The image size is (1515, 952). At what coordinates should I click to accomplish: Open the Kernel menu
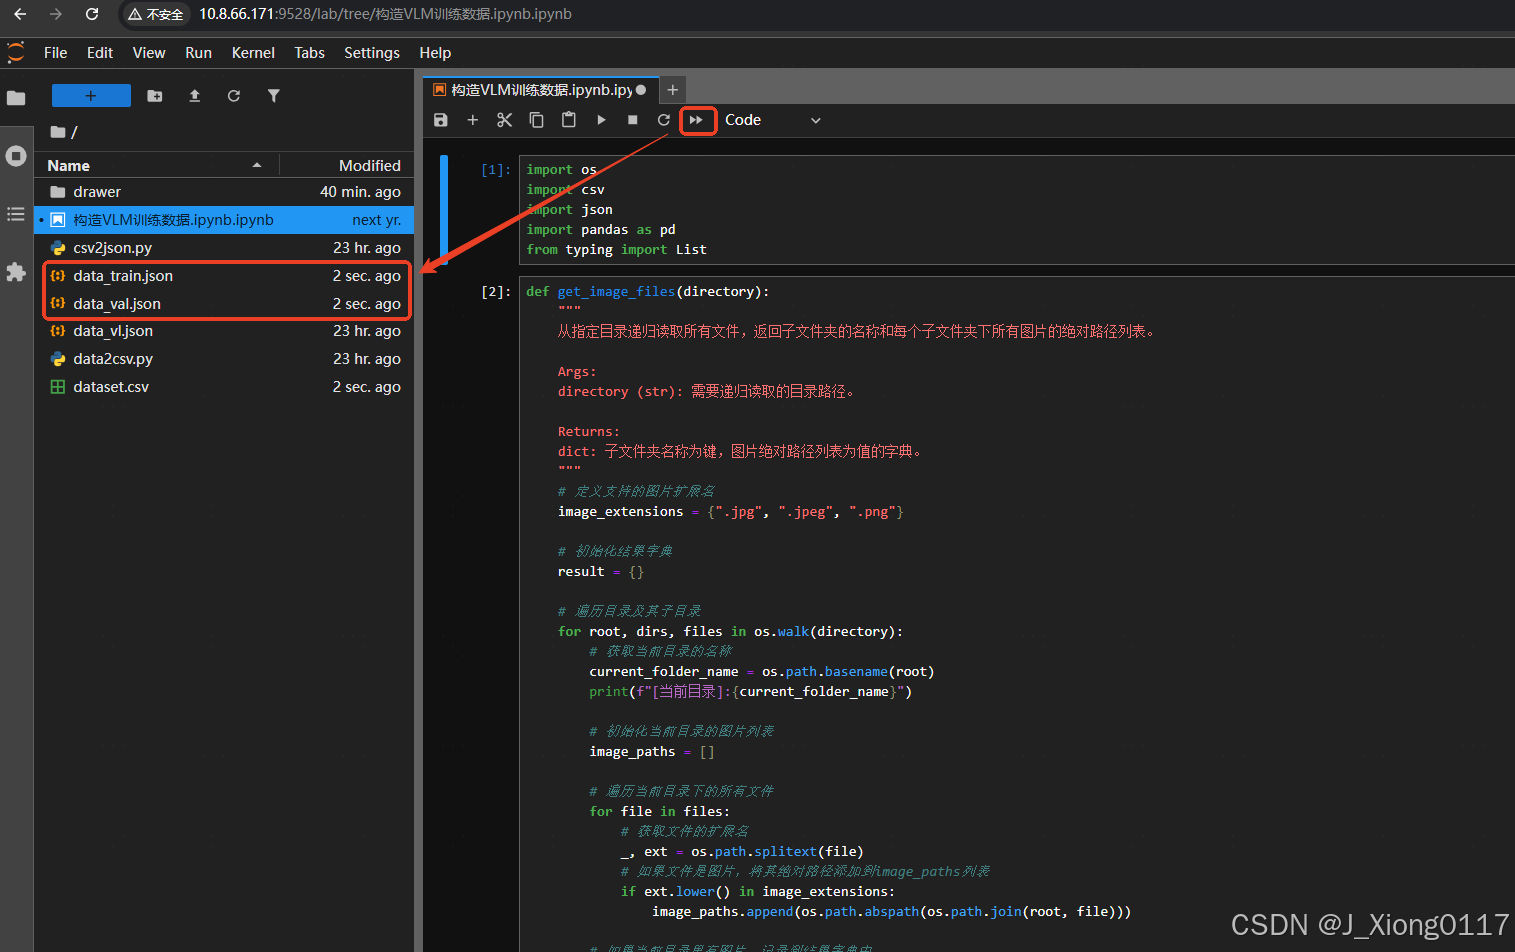253,52
